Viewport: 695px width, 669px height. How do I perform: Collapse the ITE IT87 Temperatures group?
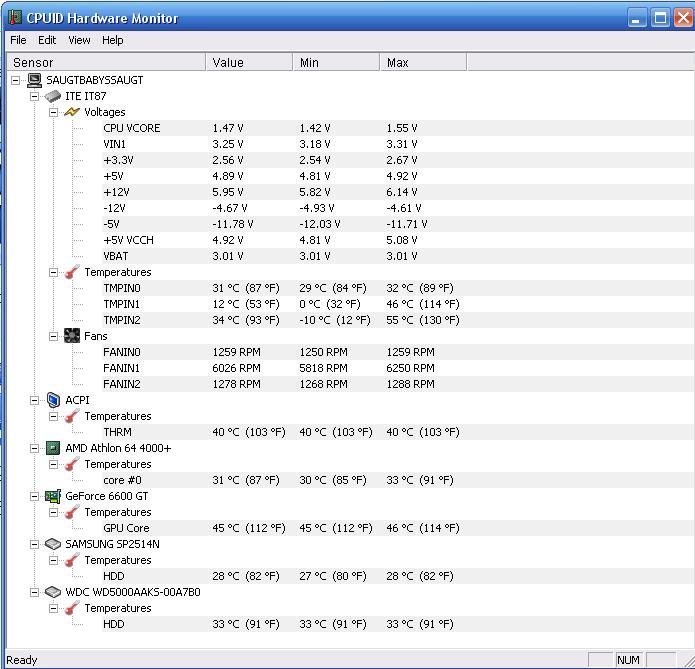point(53,272)
